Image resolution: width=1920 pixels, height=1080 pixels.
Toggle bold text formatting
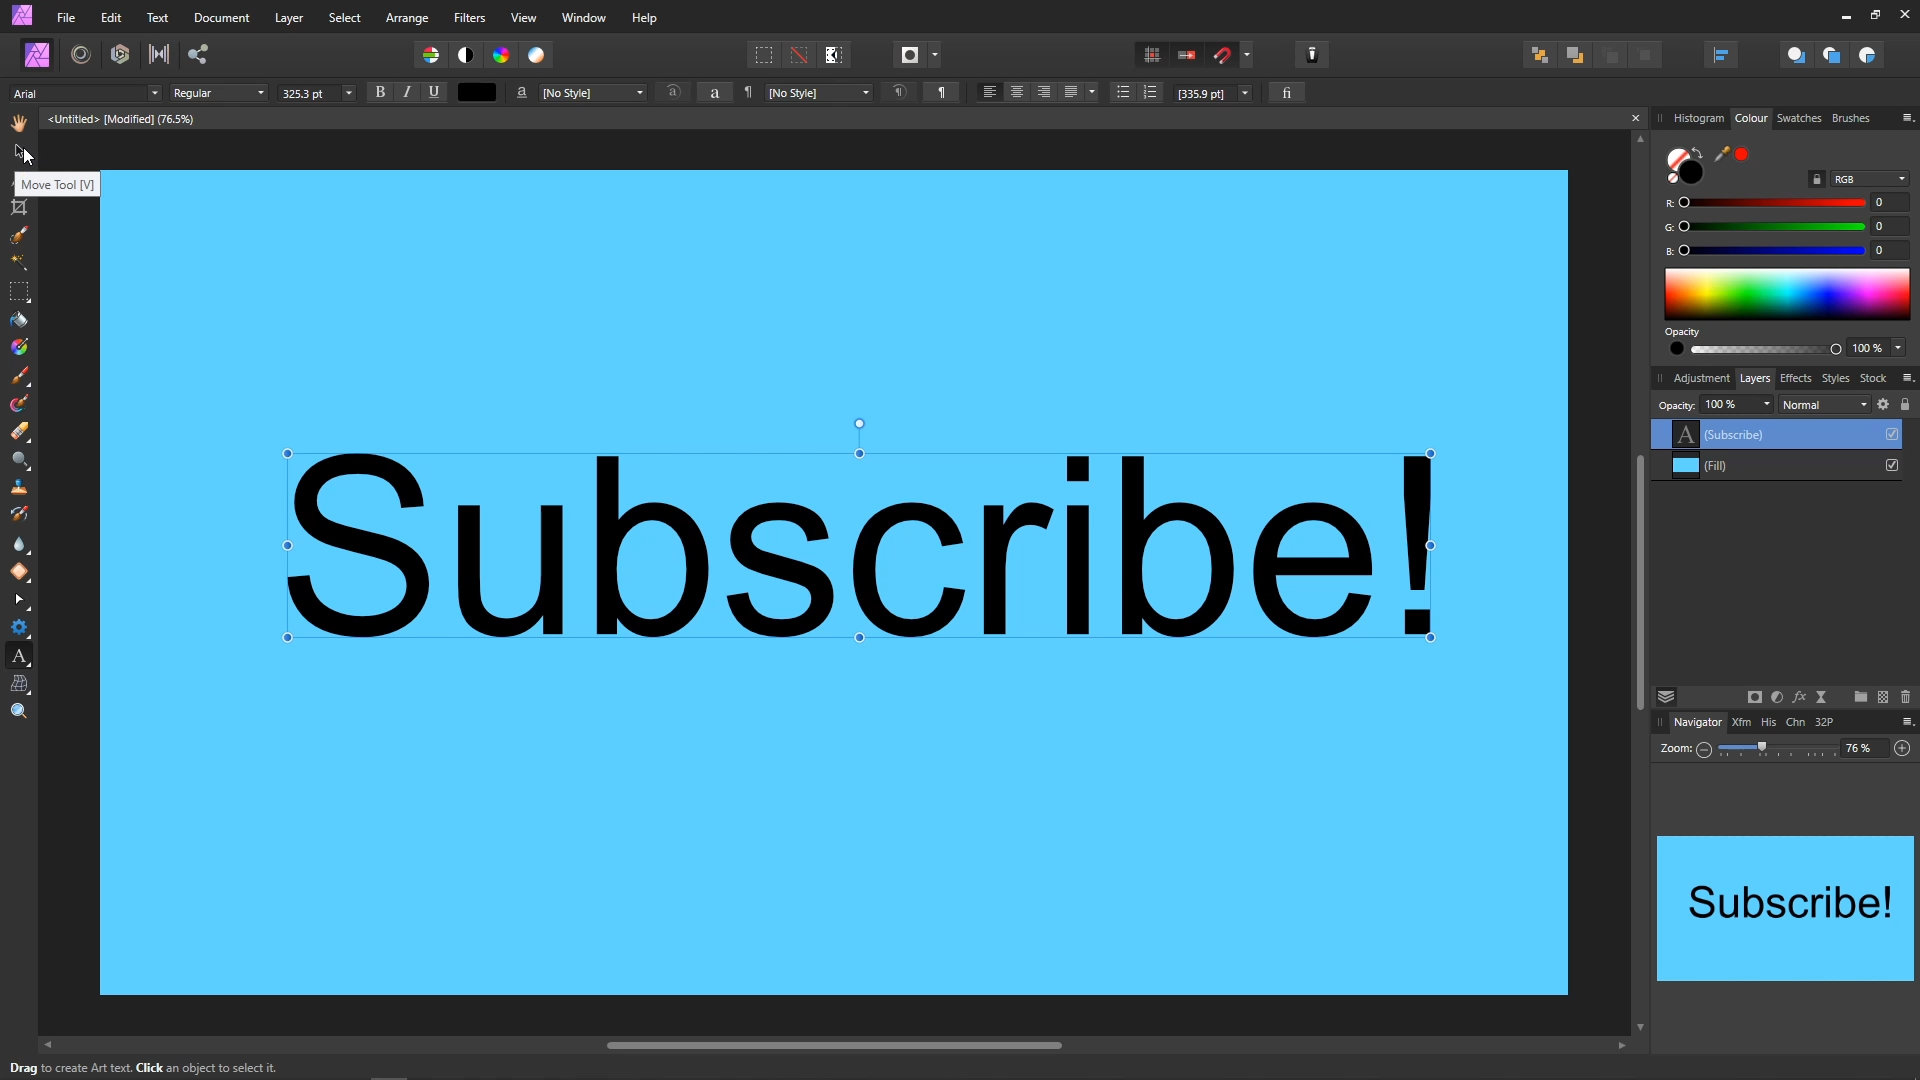coord(380,92)
